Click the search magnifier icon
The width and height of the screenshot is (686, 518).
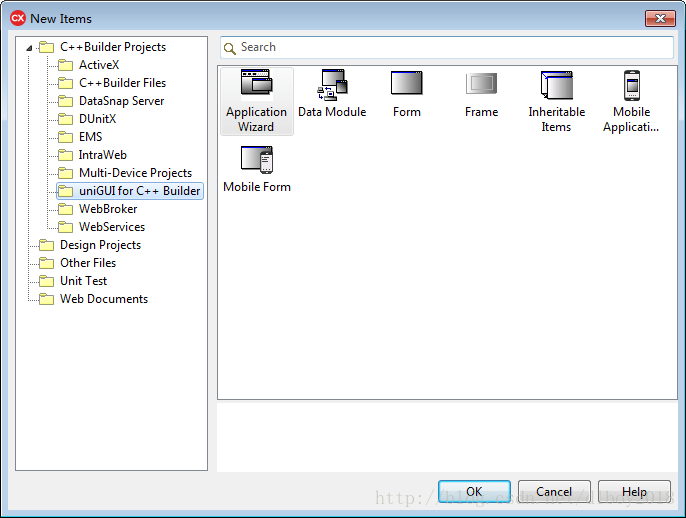click(230, 48)
